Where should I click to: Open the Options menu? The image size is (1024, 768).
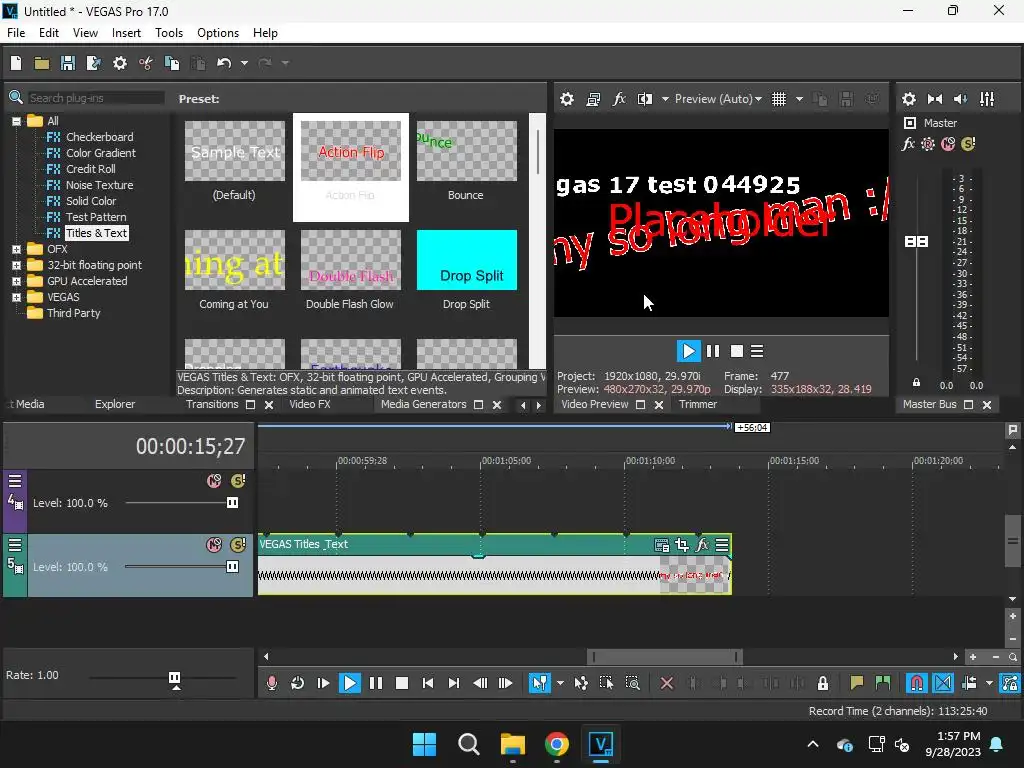pos(218,33)
